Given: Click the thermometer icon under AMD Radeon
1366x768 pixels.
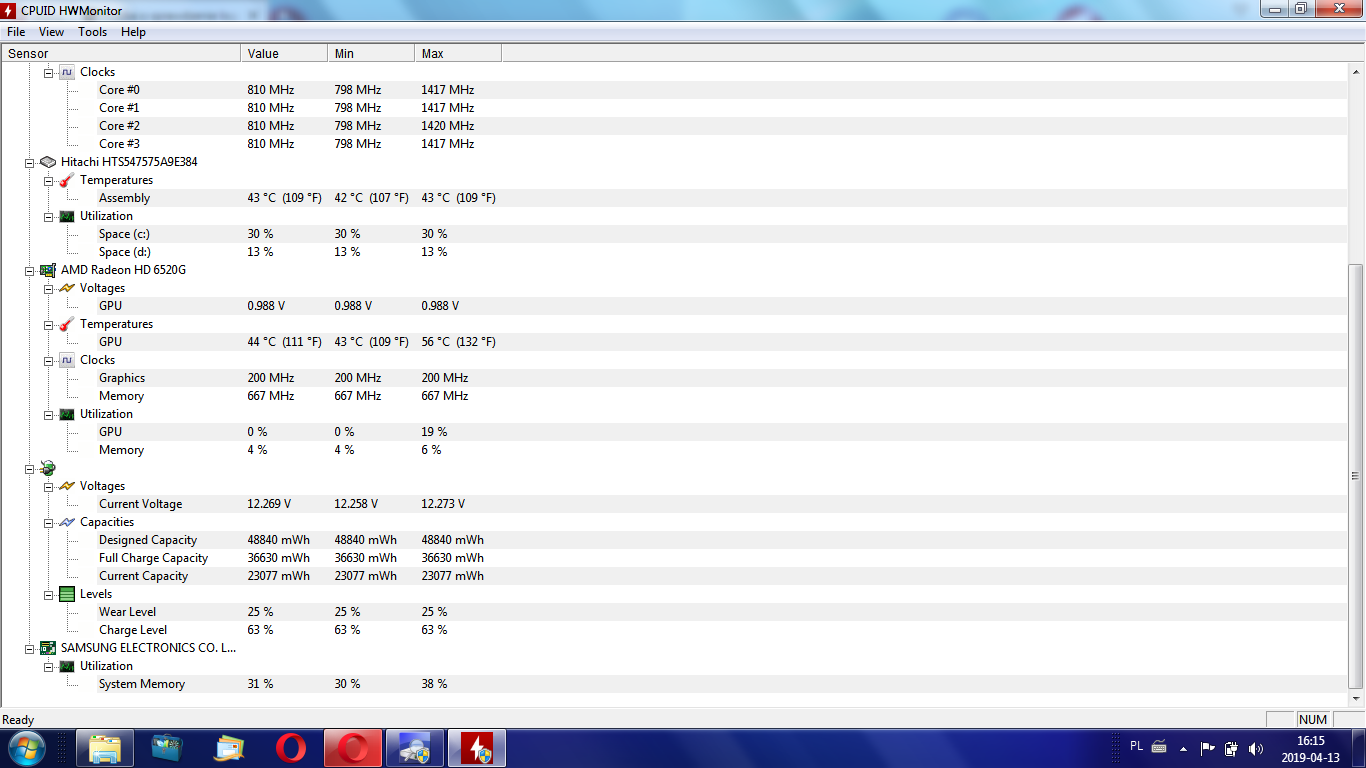Looking at the screenshot, I should (67, 324).
